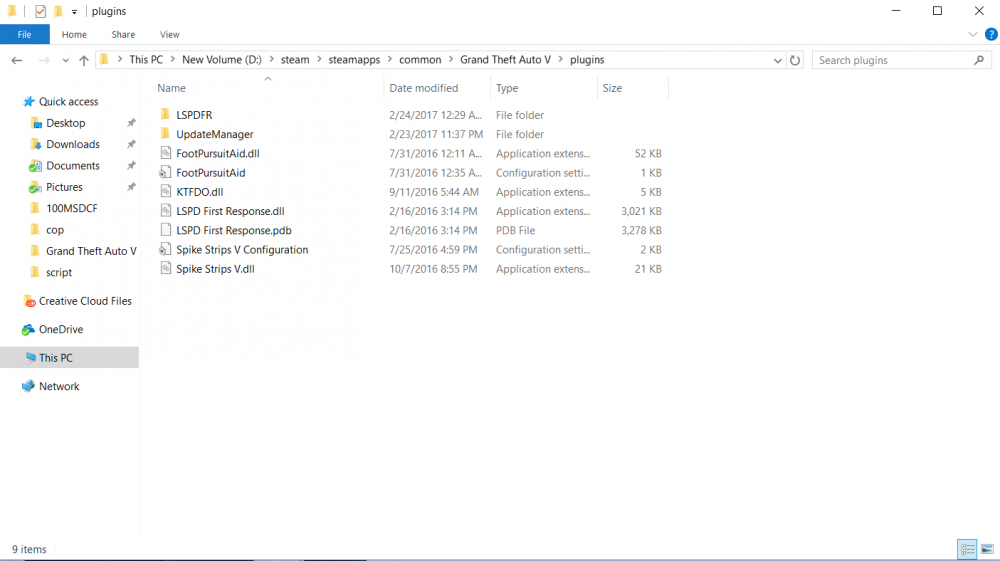The width and height of the screenshot is (1000, 561).
Task: Click the FootPursuitAid.dll file icon
Action: coord(165,153)
